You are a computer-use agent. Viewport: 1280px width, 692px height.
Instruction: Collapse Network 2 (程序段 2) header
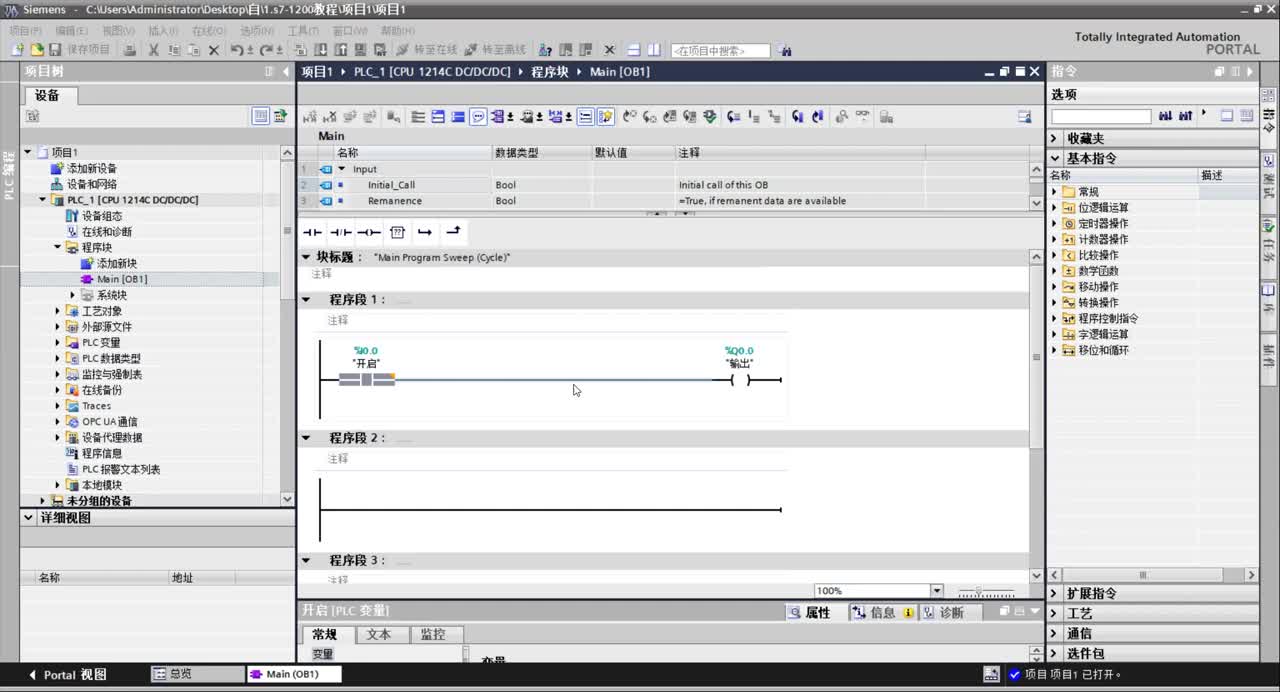(x=307, y=438)
